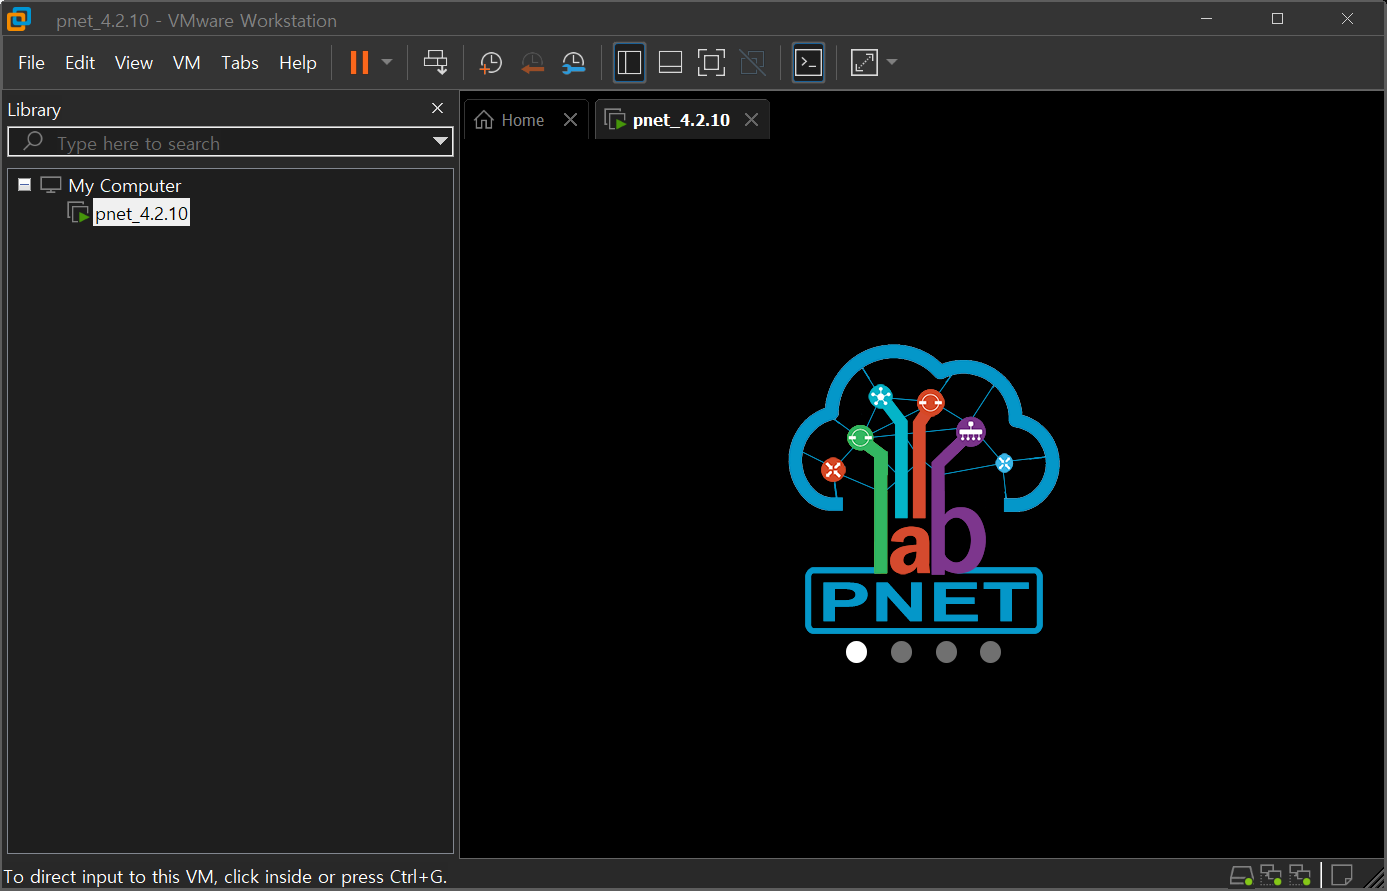The image size is (1387, 891).
Task: Close the pnet_4.2.10 tab
Action: click(x=751, y=120)
